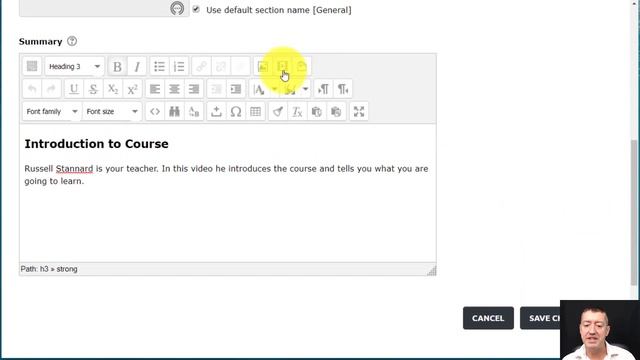
Task: Click the text 'going to learn.'
Action: point(54,181)
